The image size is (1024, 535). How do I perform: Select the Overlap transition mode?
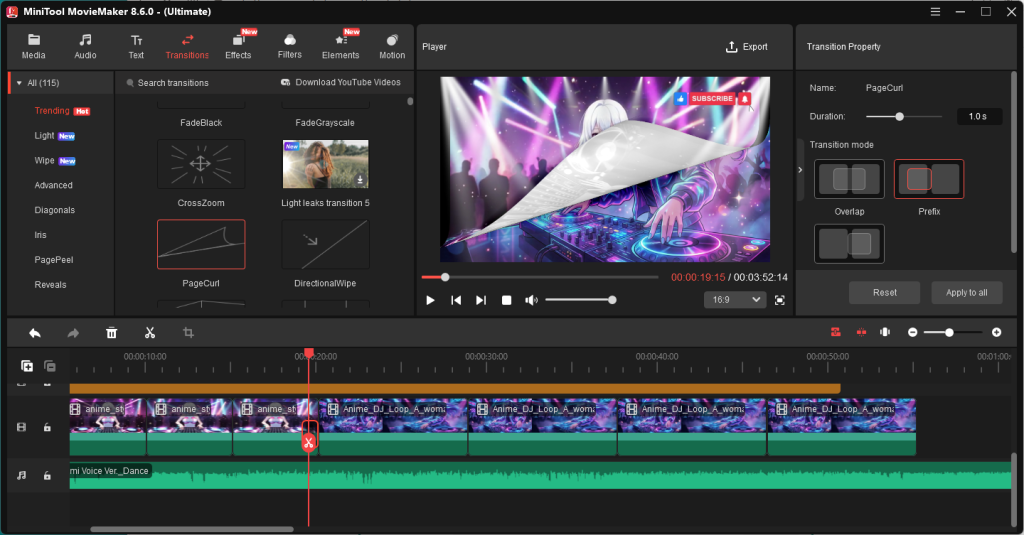click(x=849, y=180)
